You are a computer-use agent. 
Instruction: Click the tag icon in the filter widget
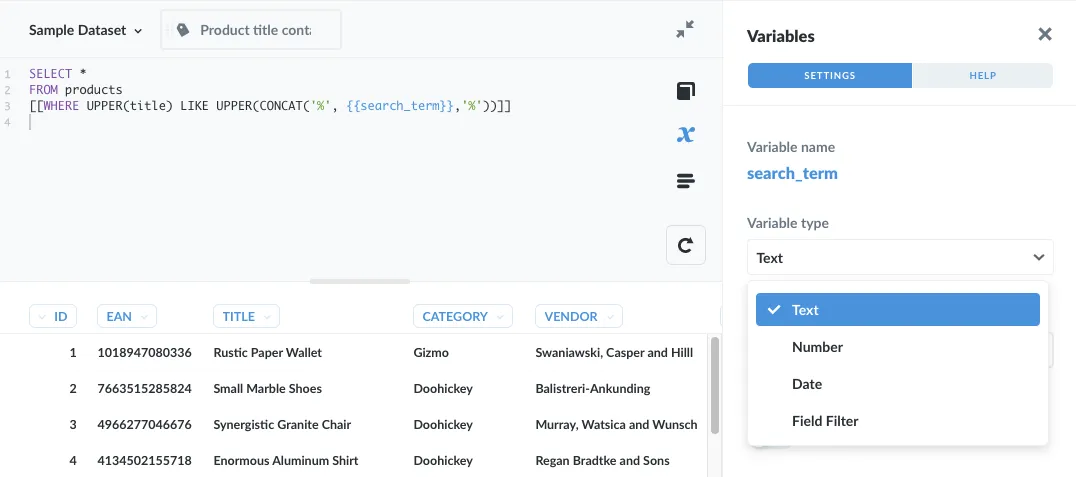[x=183, y=30]
